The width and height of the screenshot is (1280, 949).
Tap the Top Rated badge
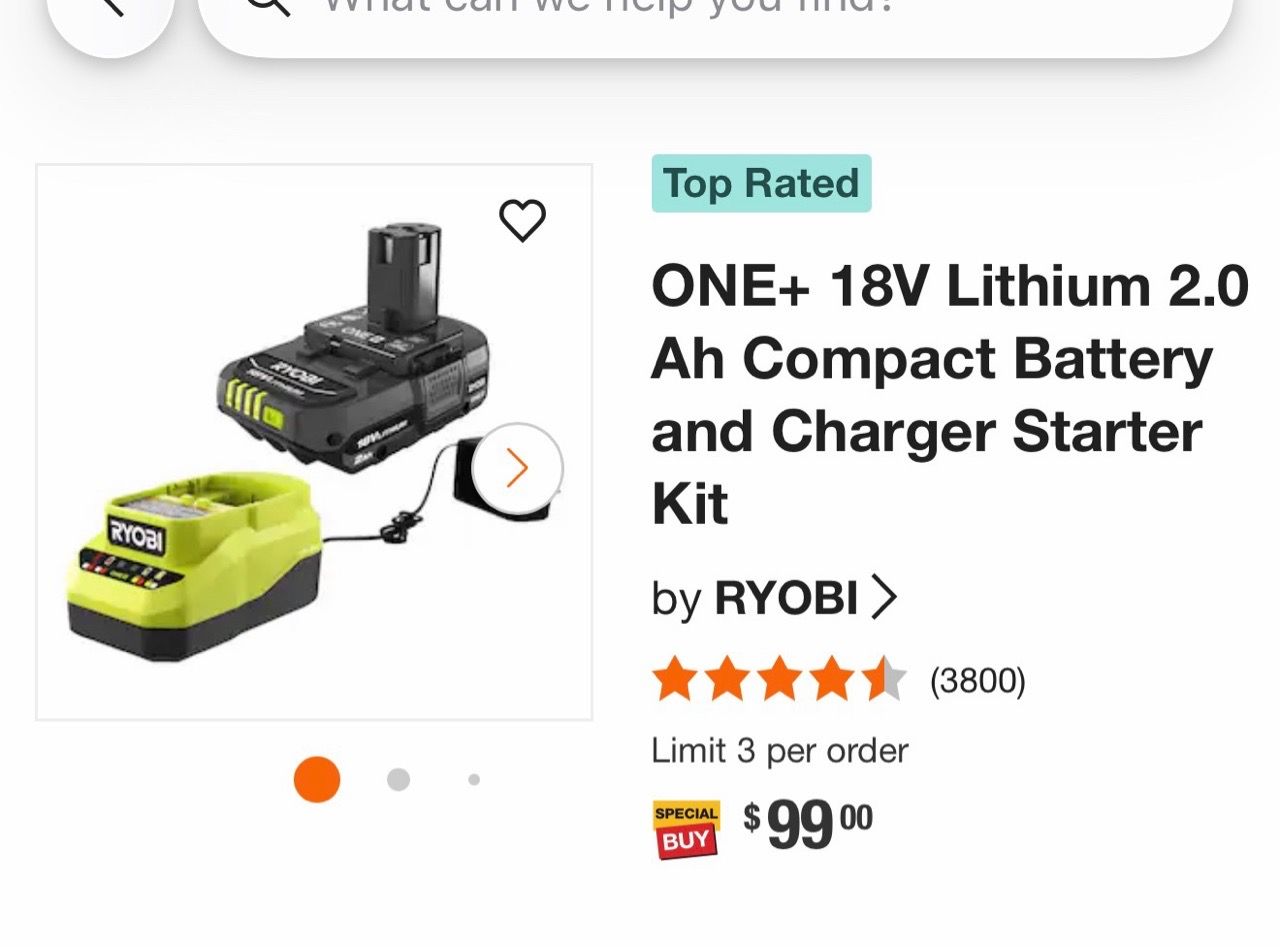pos(762,183)
